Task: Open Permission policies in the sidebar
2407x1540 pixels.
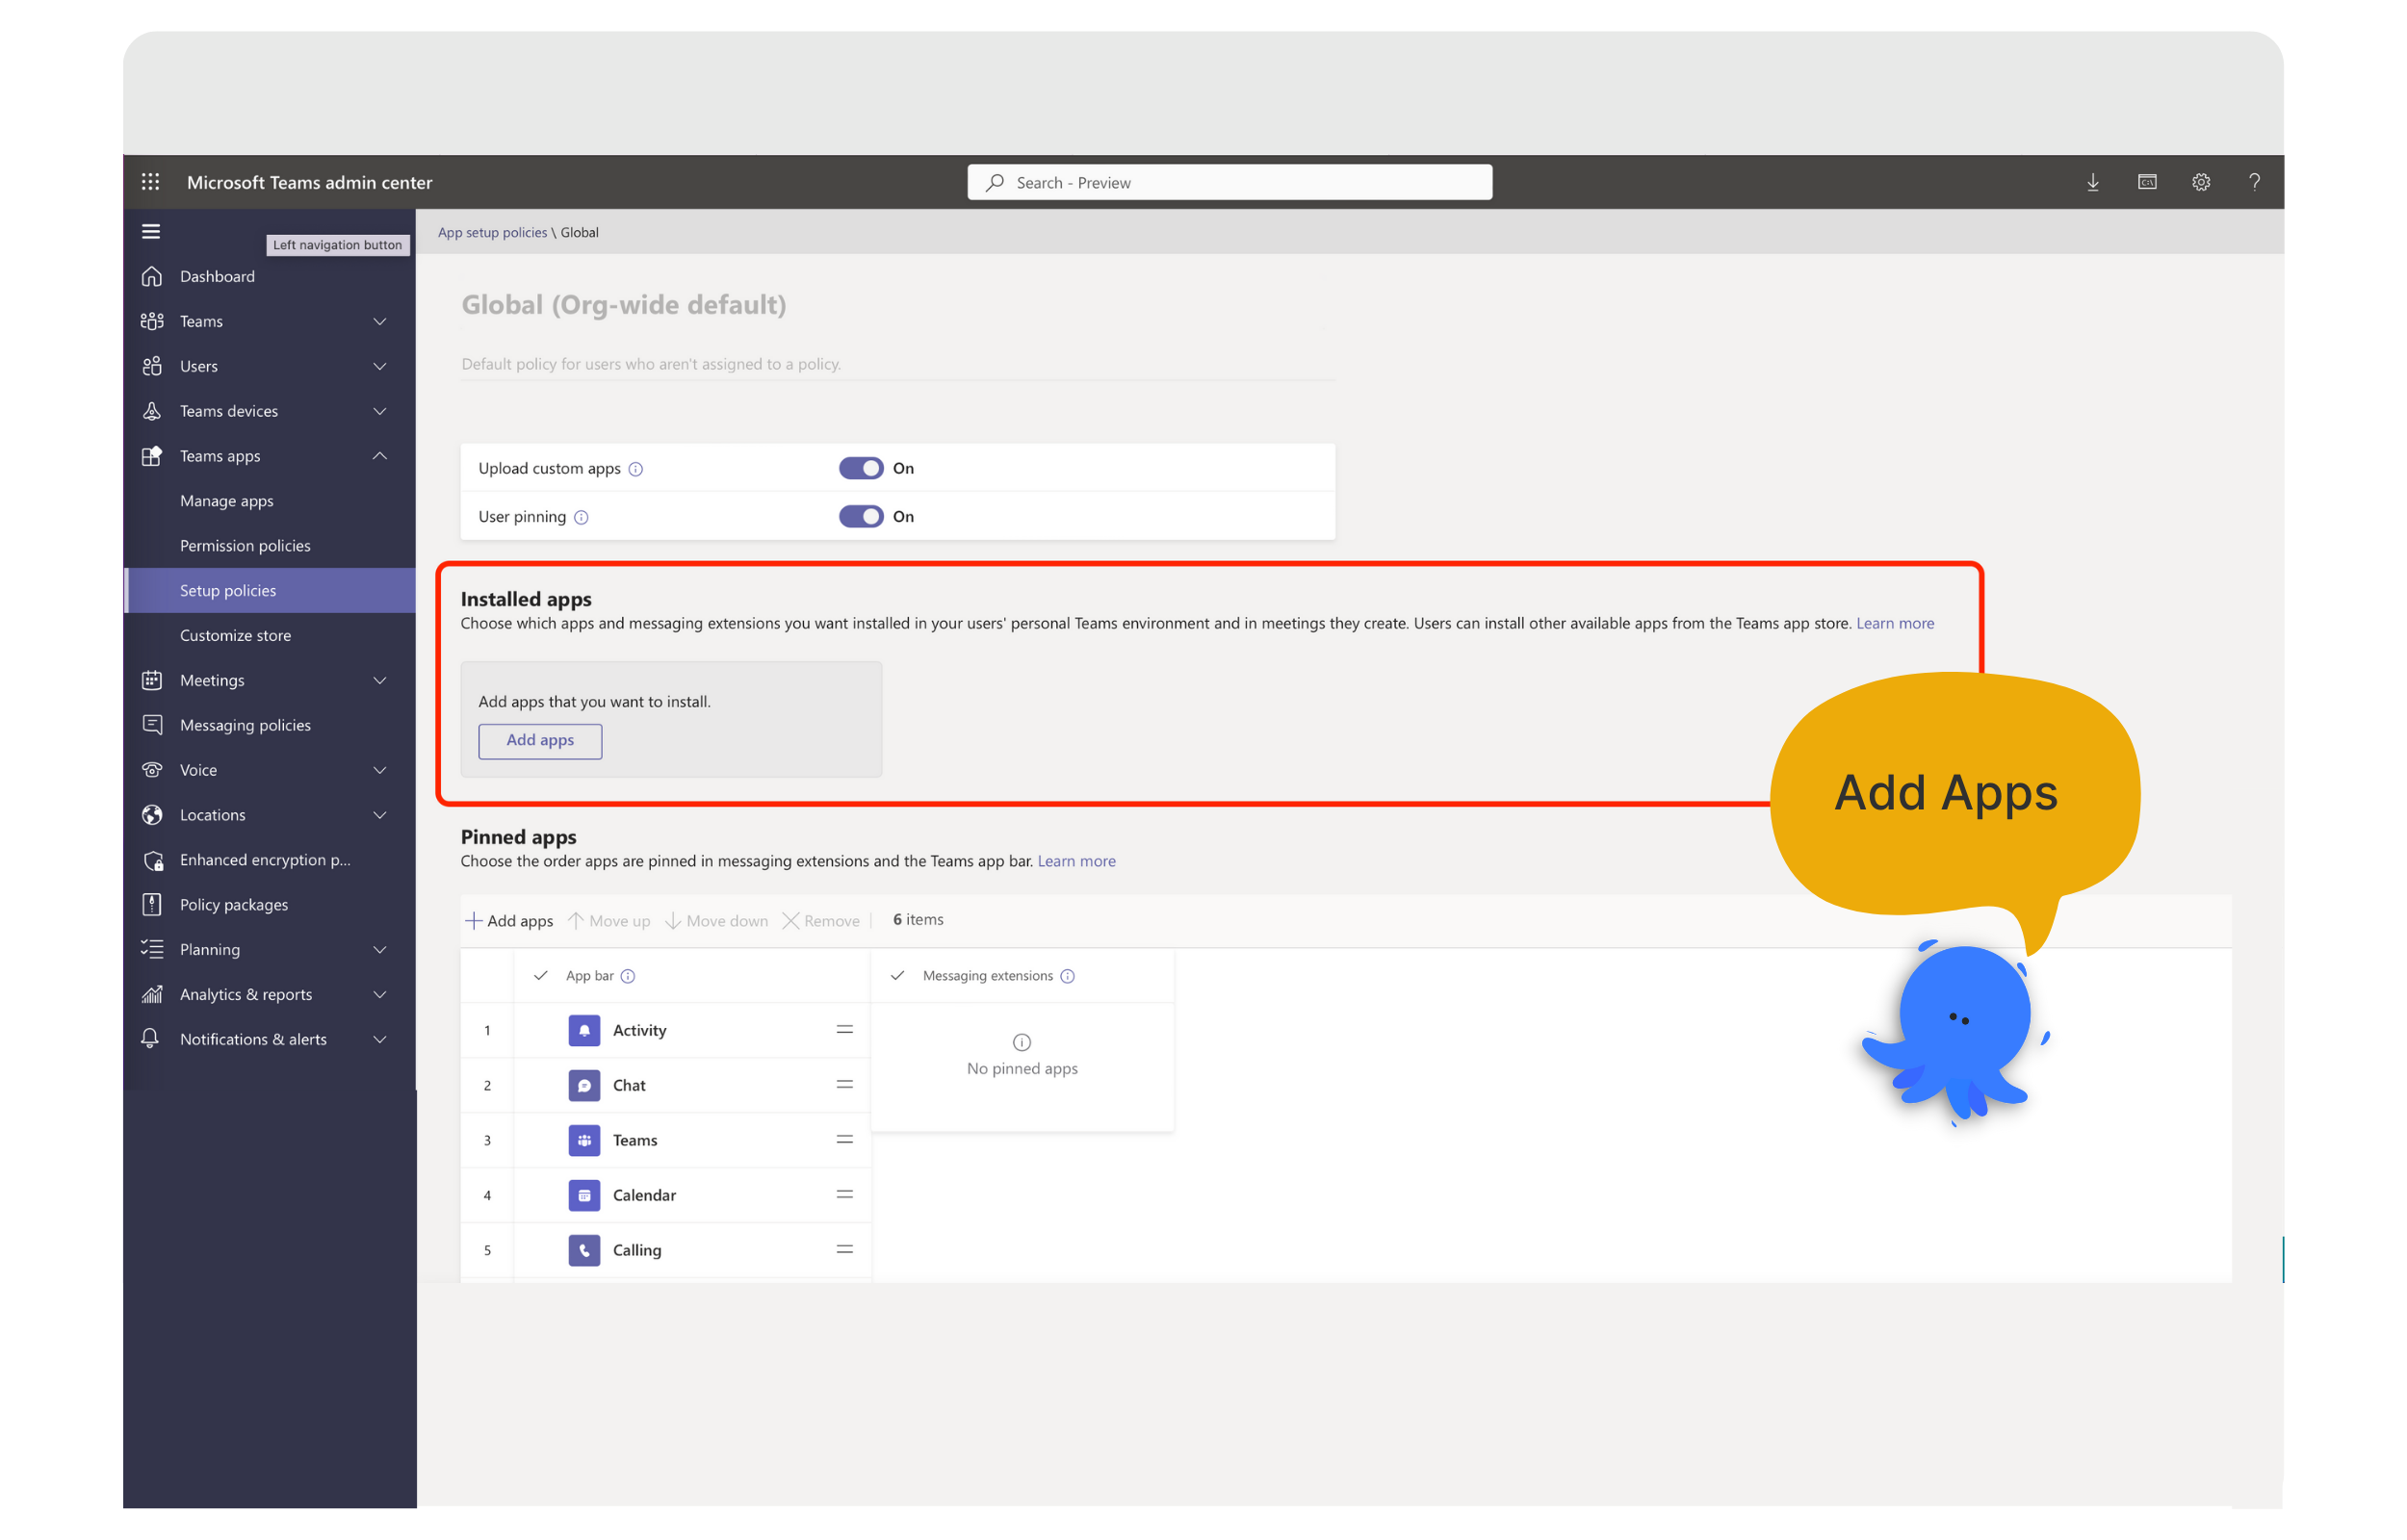Action: [270, 546]
